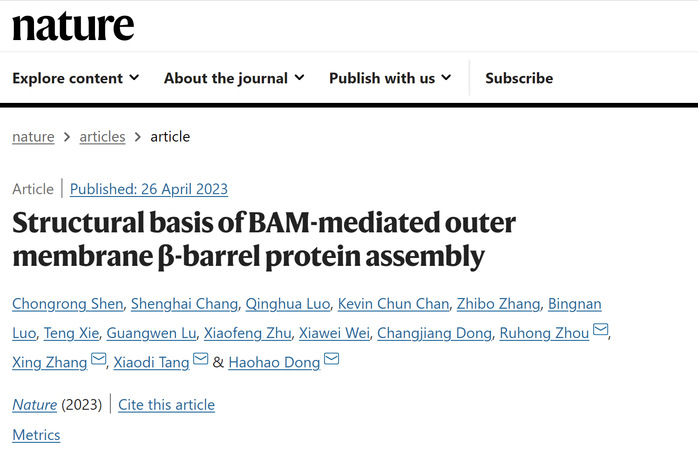Viewport: 698px width, 454px height.
Task: Go to nature breadcrumb link
Action: (x=33, y=137)
